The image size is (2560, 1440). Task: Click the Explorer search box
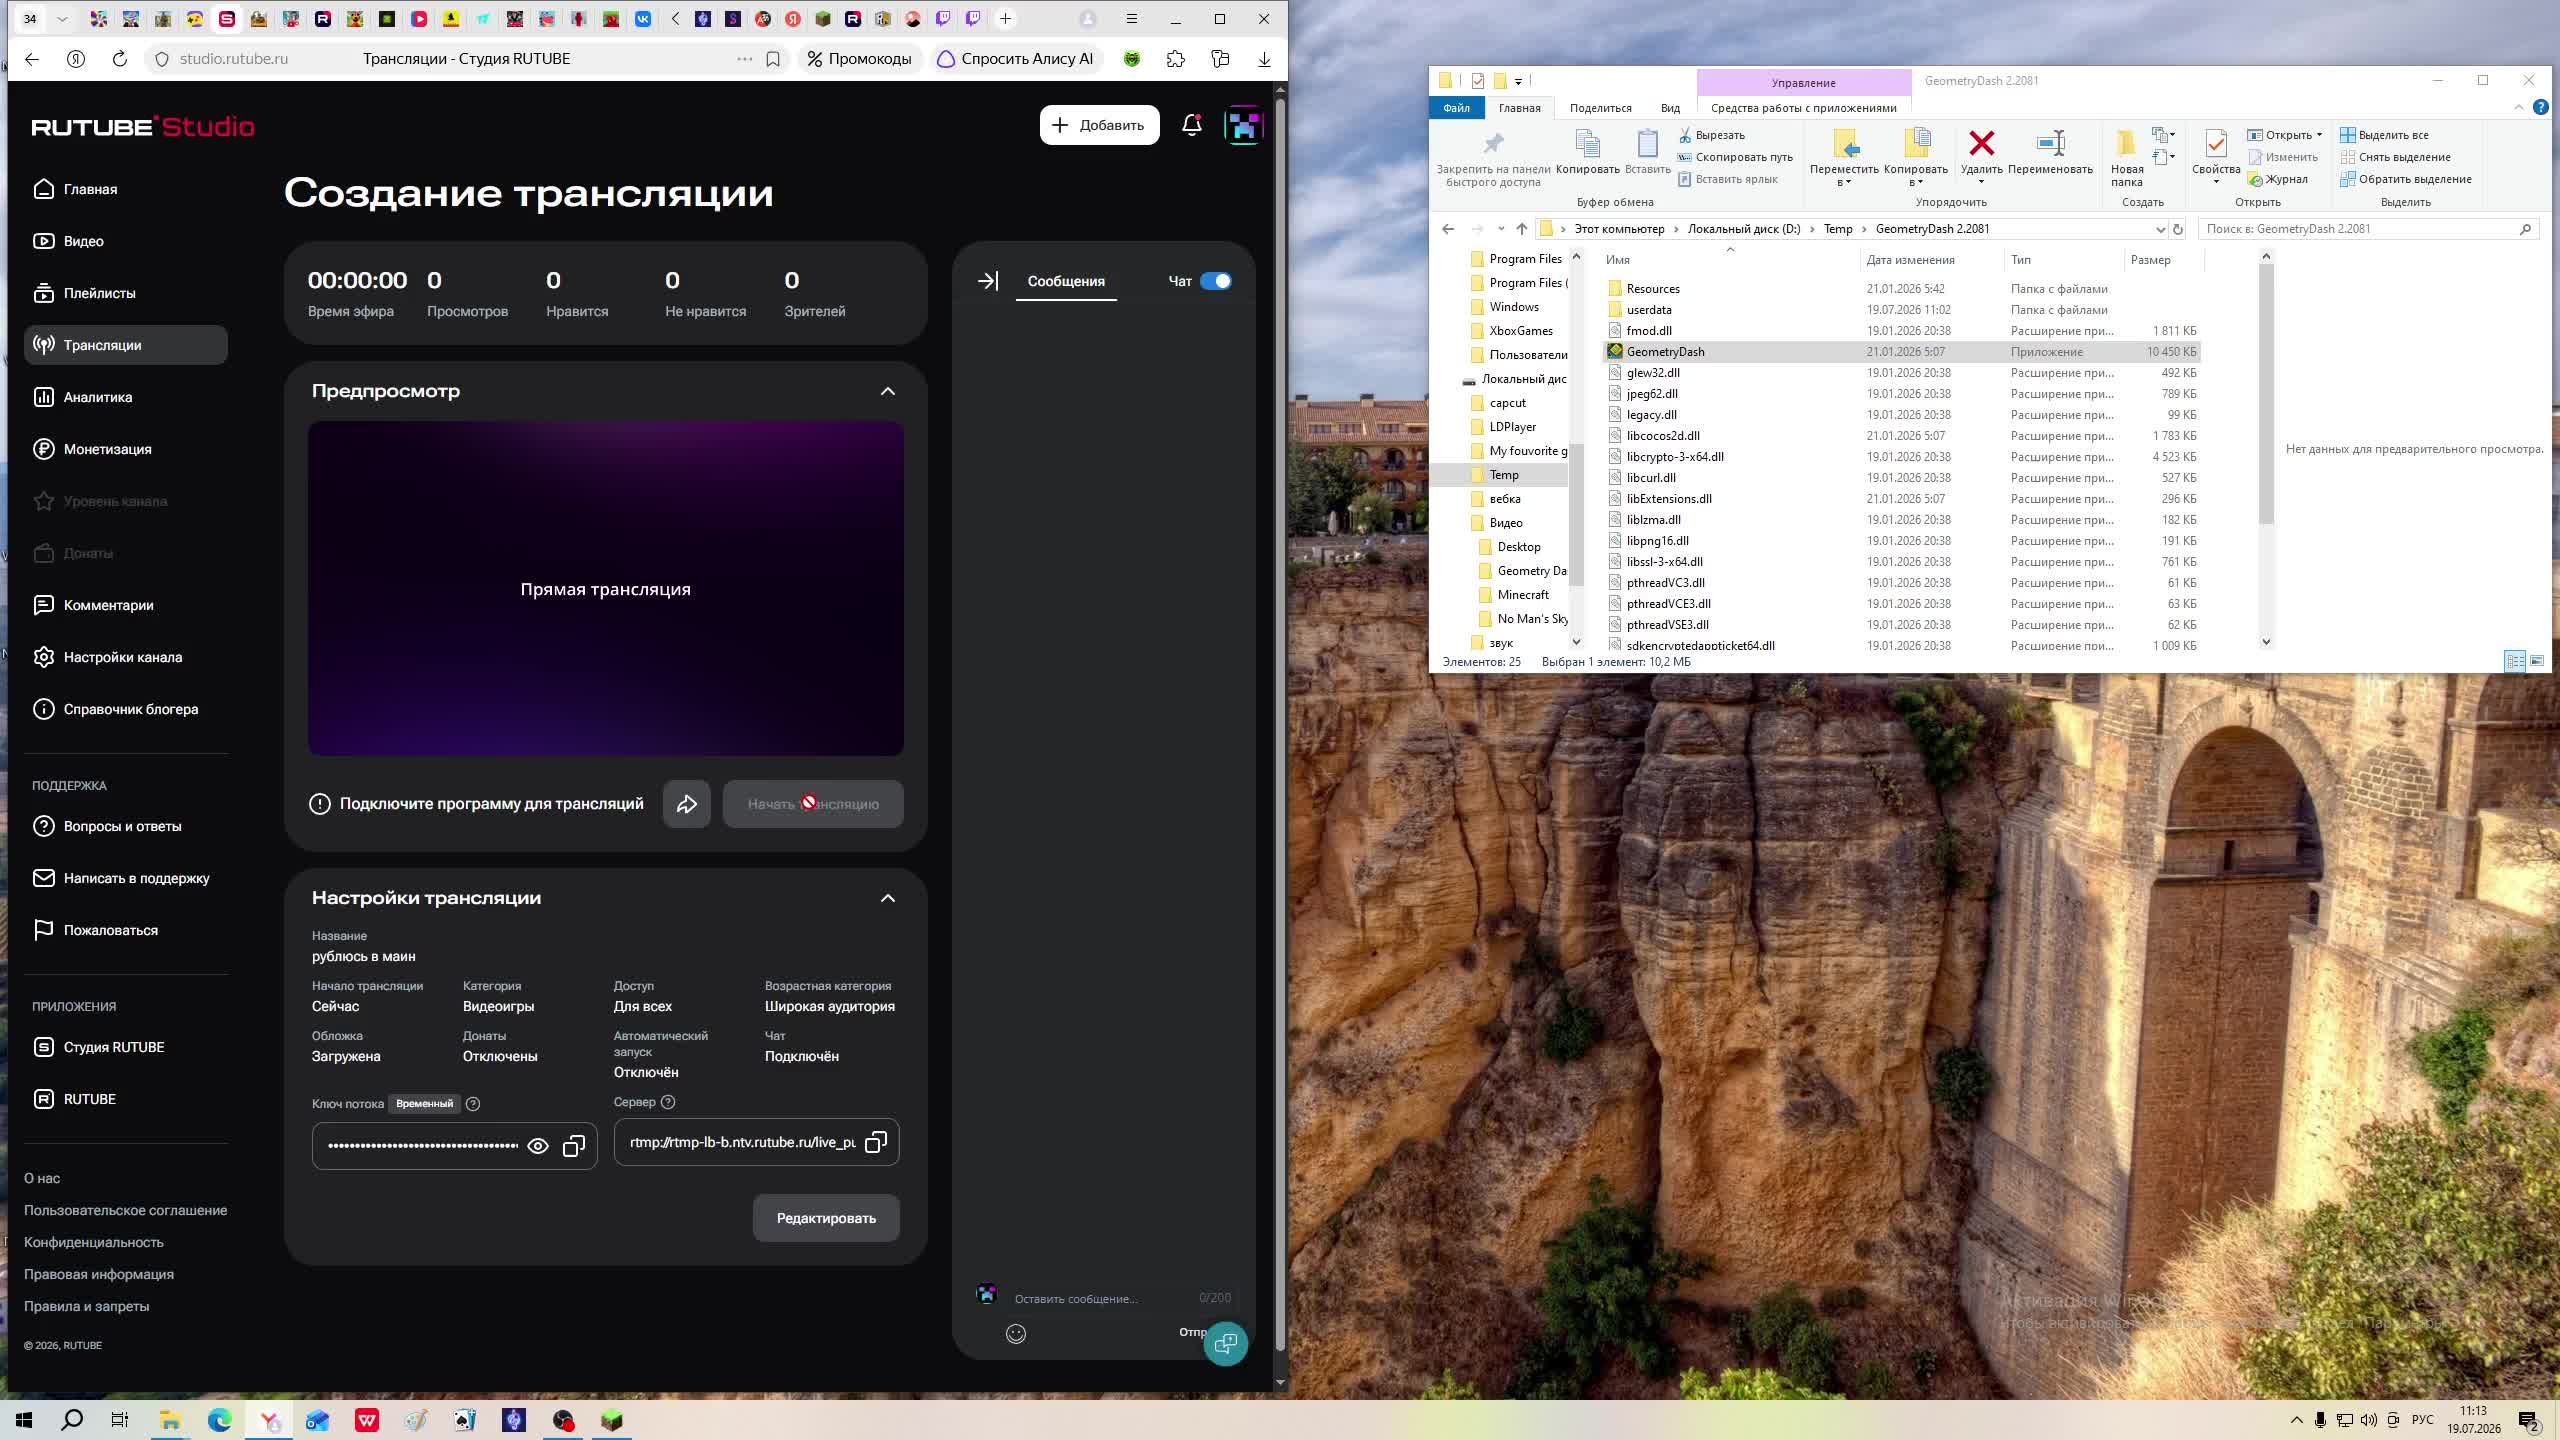tap(2368, 229)
